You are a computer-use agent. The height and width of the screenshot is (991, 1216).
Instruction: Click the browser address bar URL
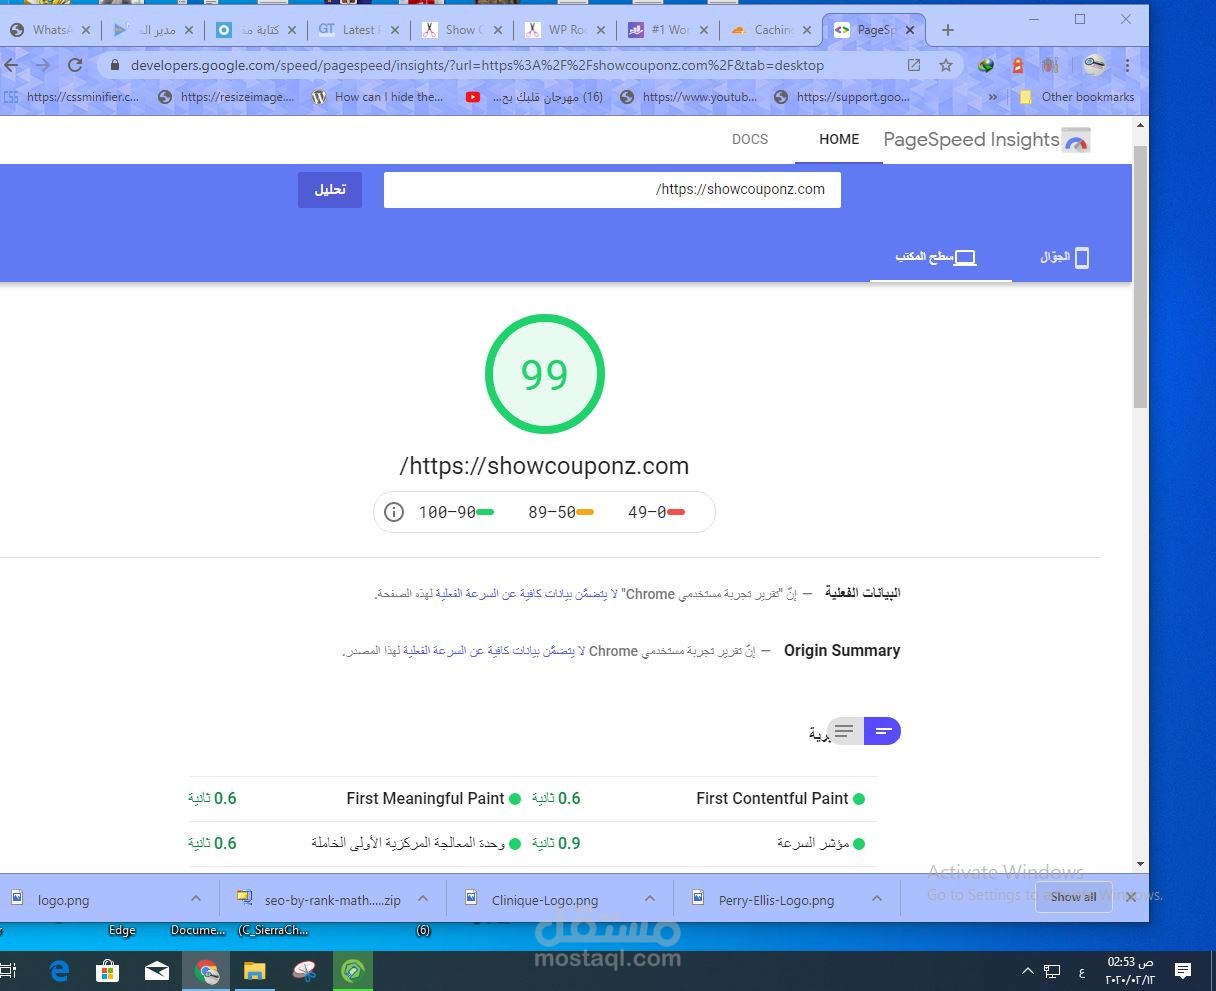tap(477, 65)
